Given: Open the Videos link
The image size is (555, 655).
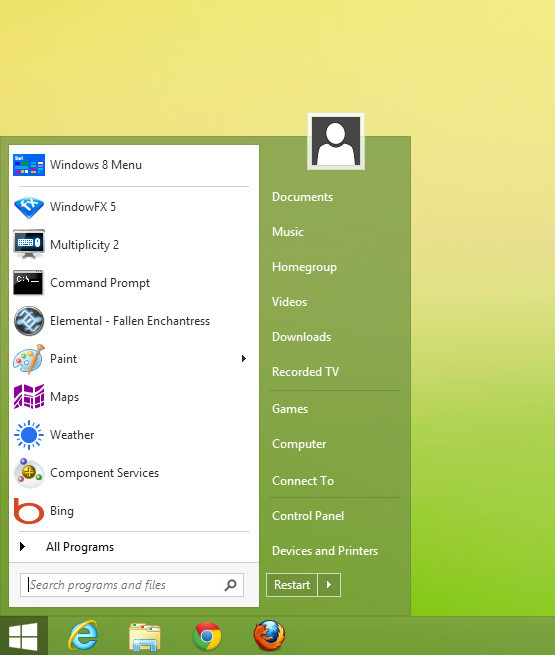Looking at the screenshot, I should pyautogui.click(x=289, y=302).
